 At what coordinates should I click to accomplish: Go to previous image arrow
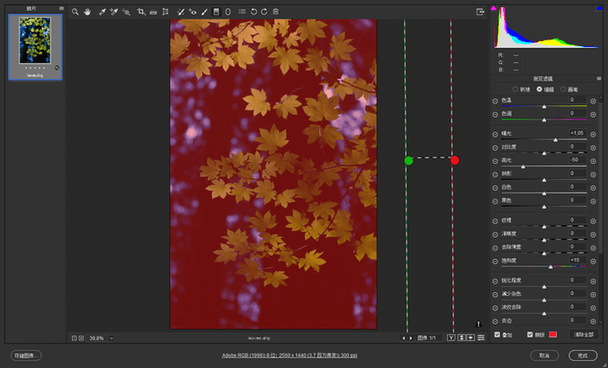404,338
